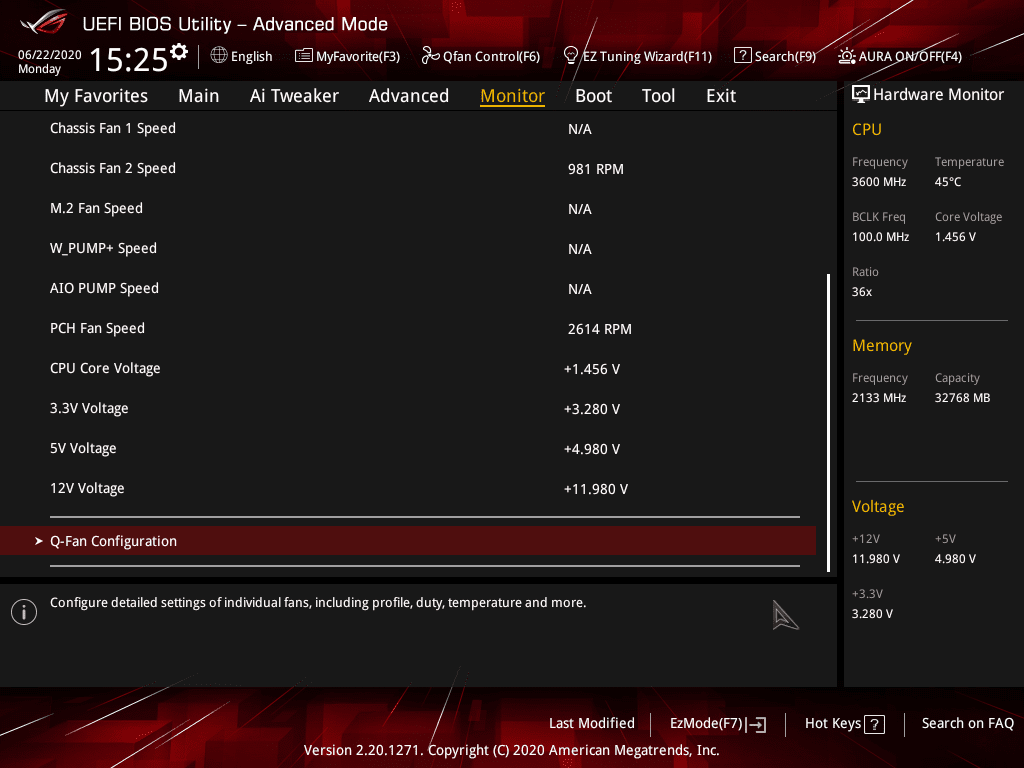Select the M.2 Fan Speed row
The height and width of the screenshot is (768, 1024).
[408, 208]
